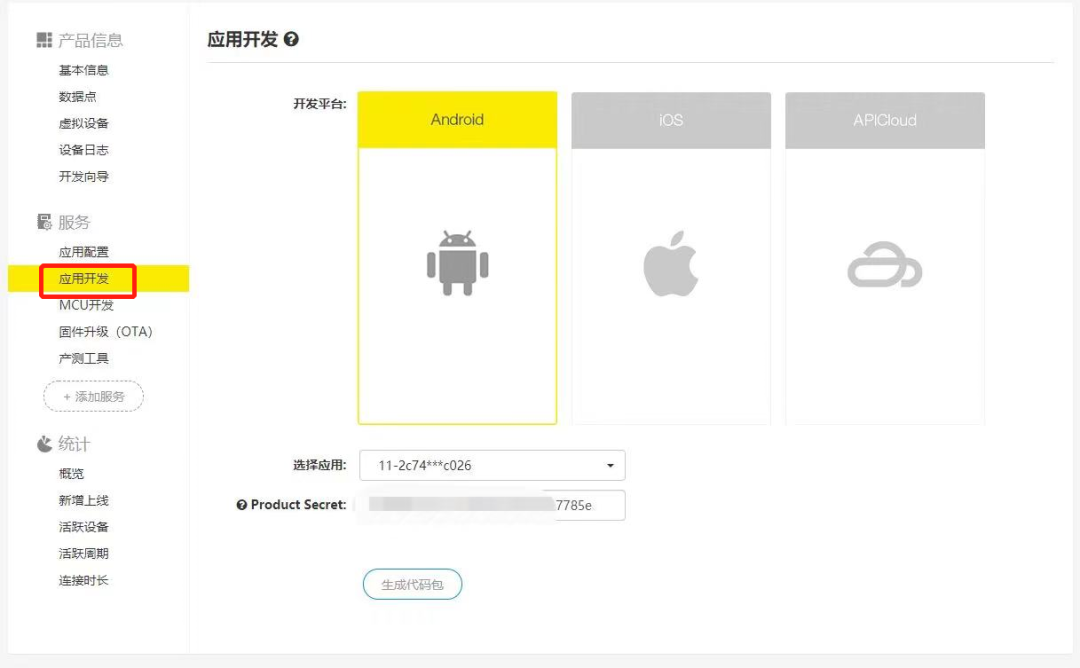The height and width of the screenshot is (668, 1080).
Task: Choose the iOS platform tab
Action: tap(671, 120)
